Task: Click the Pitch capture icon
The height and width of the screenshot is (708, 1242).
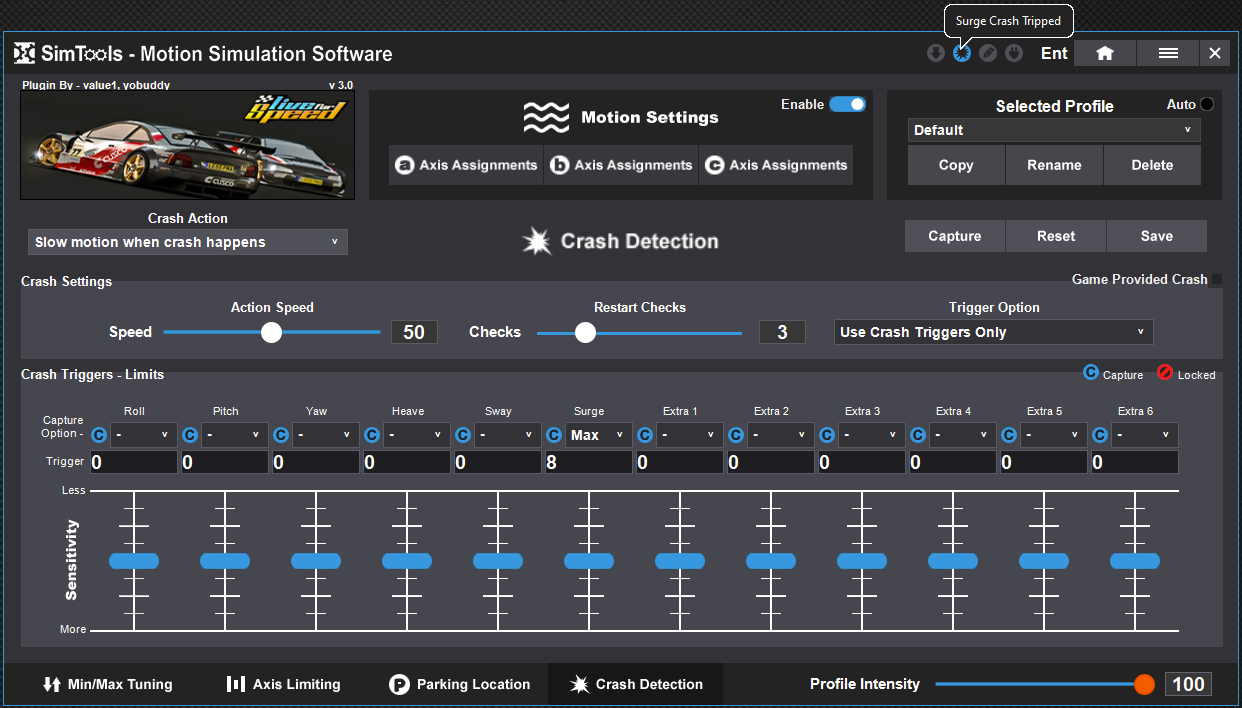Action: (190, 435)
